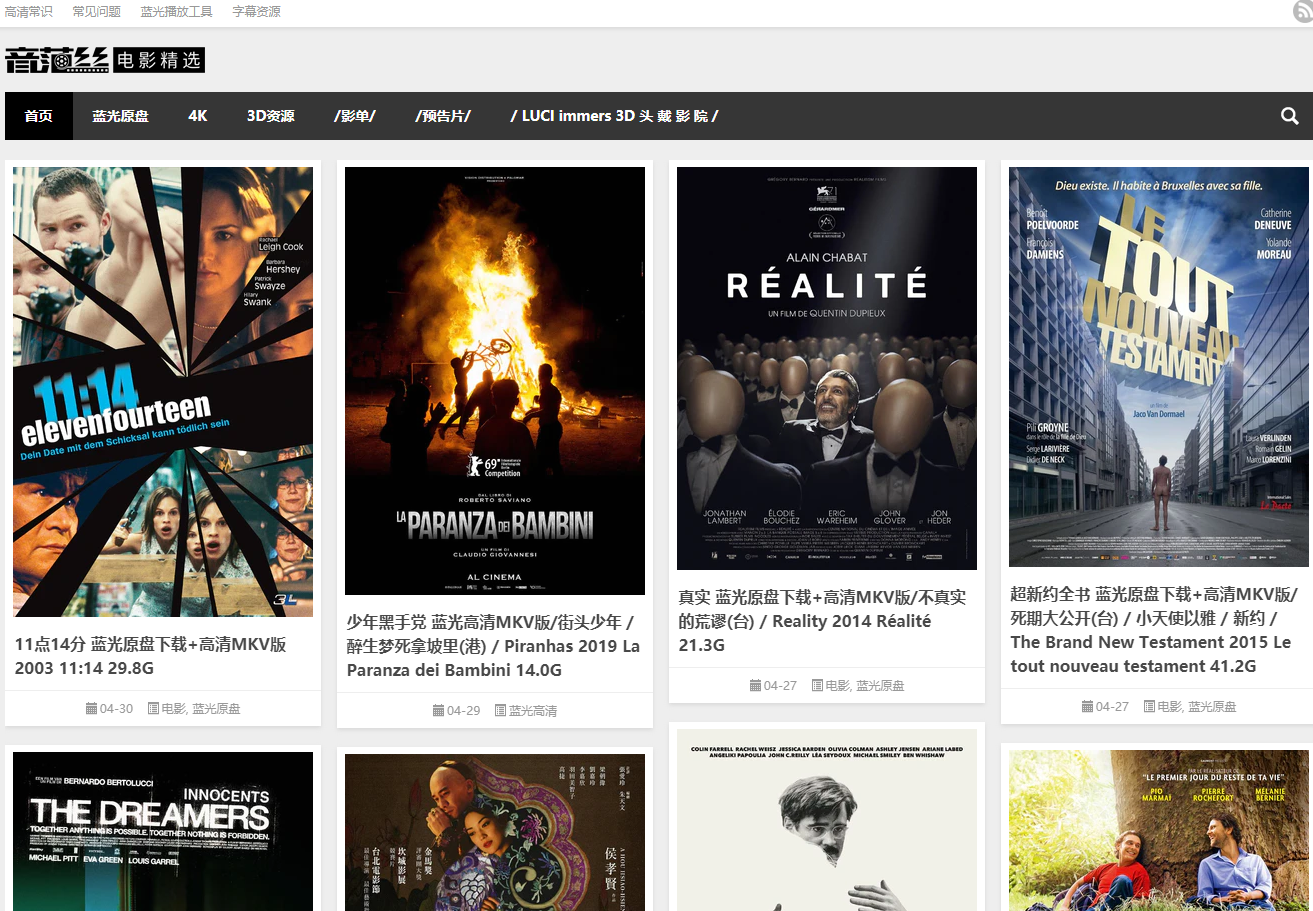This screenshot has width=1313, height=911.
Task: Click the 04-27 date on the Réalité card
Action: coord(780,686)
